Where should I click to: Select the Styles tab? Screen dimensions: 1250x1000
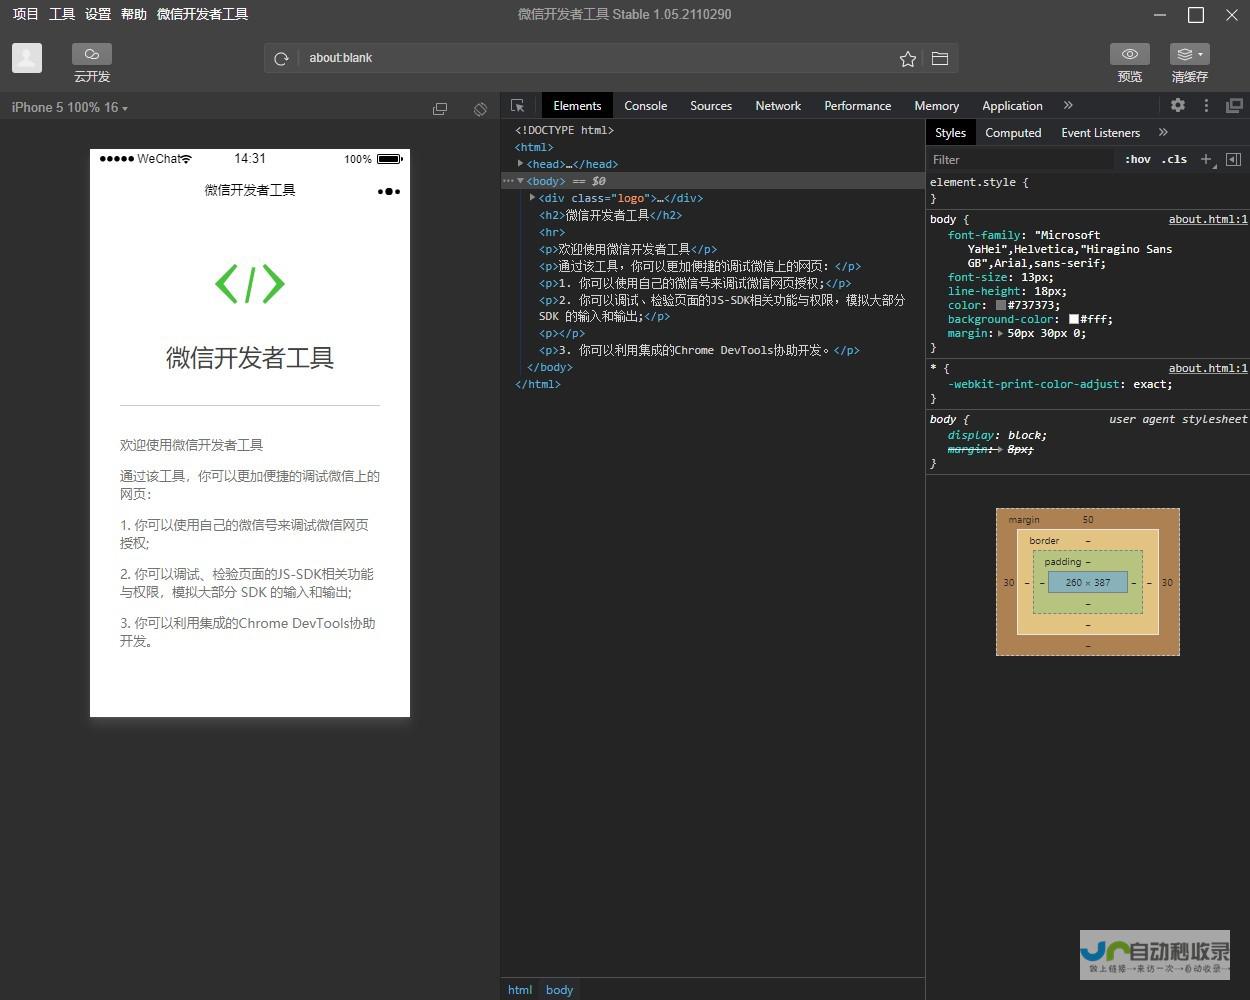950,132
